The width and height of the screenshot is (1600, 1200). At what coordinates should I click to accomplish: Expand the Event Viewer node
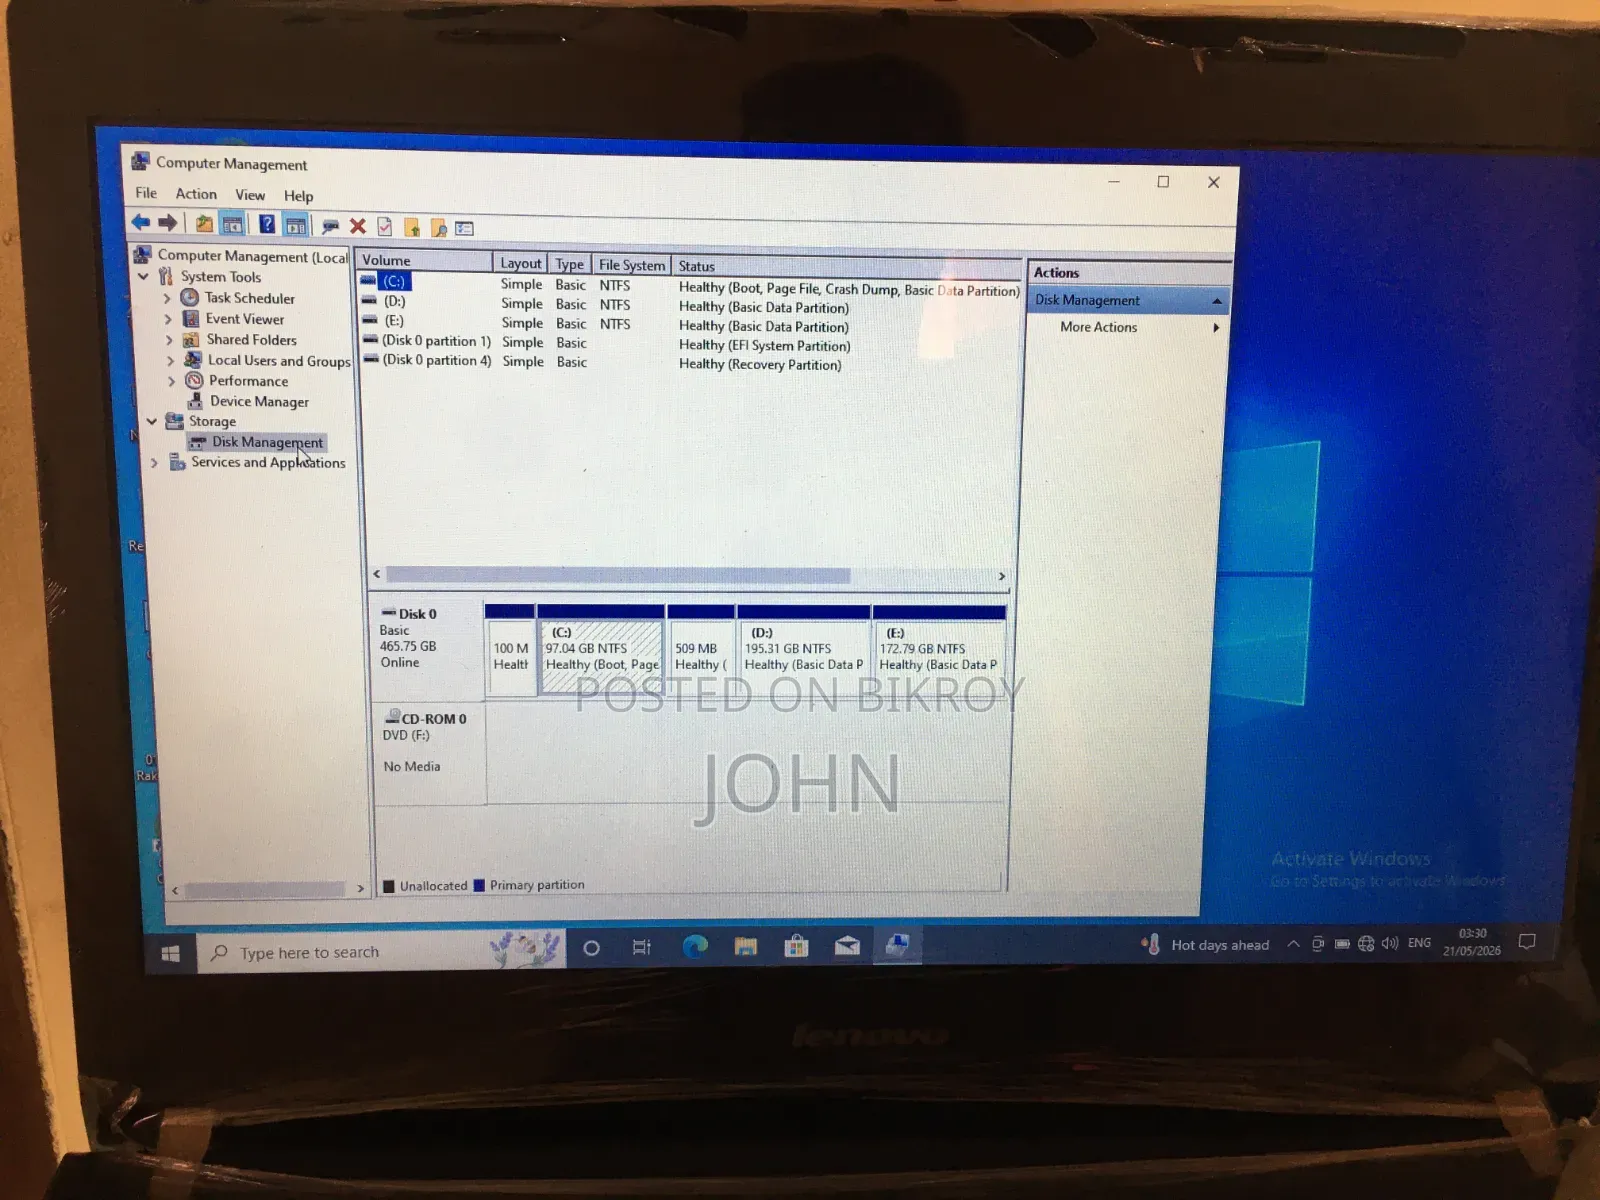click(x=168, y=319)
